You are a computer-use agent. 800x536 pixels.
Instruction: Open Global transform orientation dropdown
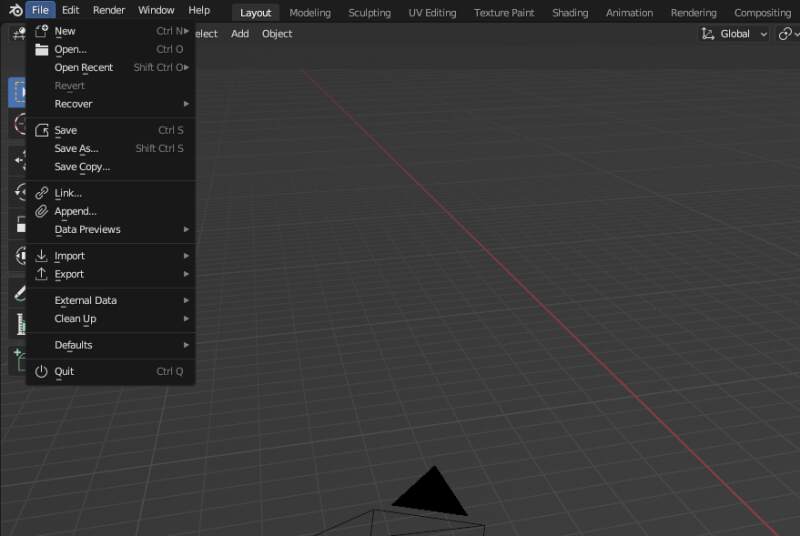click(x=734, y=34)
